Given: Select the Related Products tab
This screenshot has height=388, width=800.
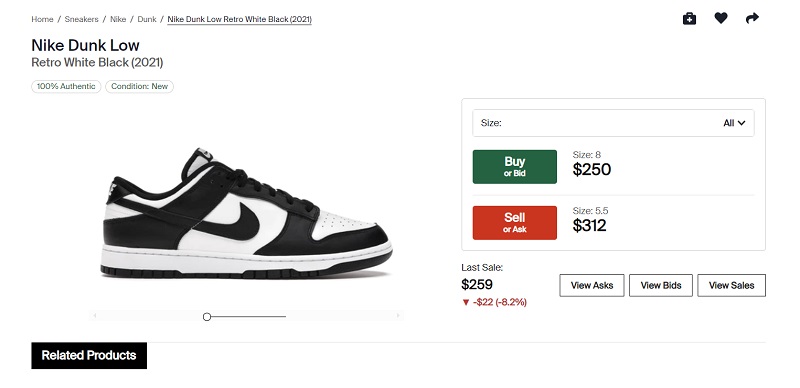Looking at the screenshot, I should click(x=89, y=355).
